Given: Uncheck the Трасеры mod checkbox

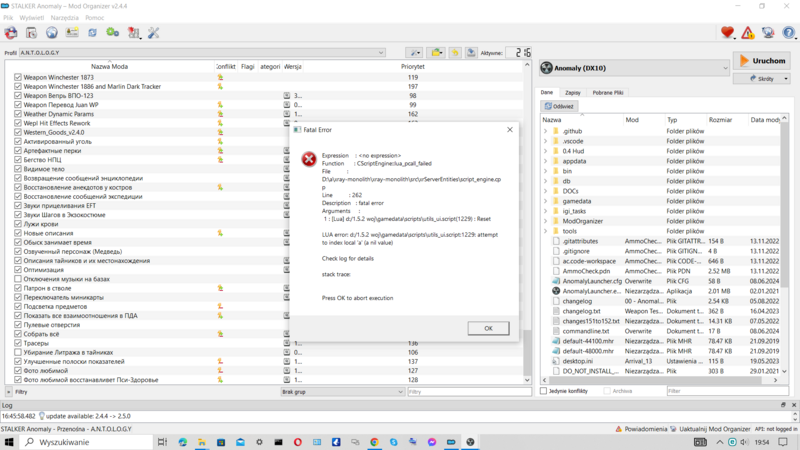Looking at the screenshot, I should (18, 343).
